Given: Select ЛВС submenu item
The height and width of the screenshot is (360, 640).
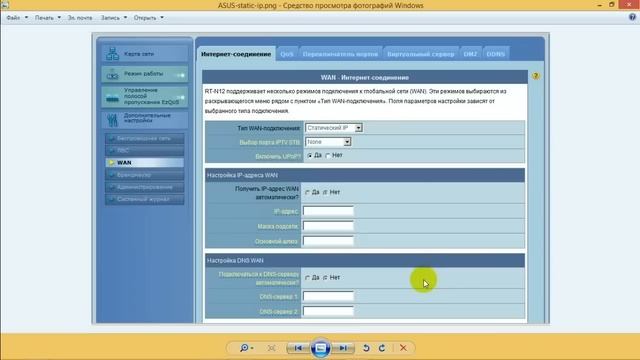Looking at the screenshot, I should click(144, 151).
